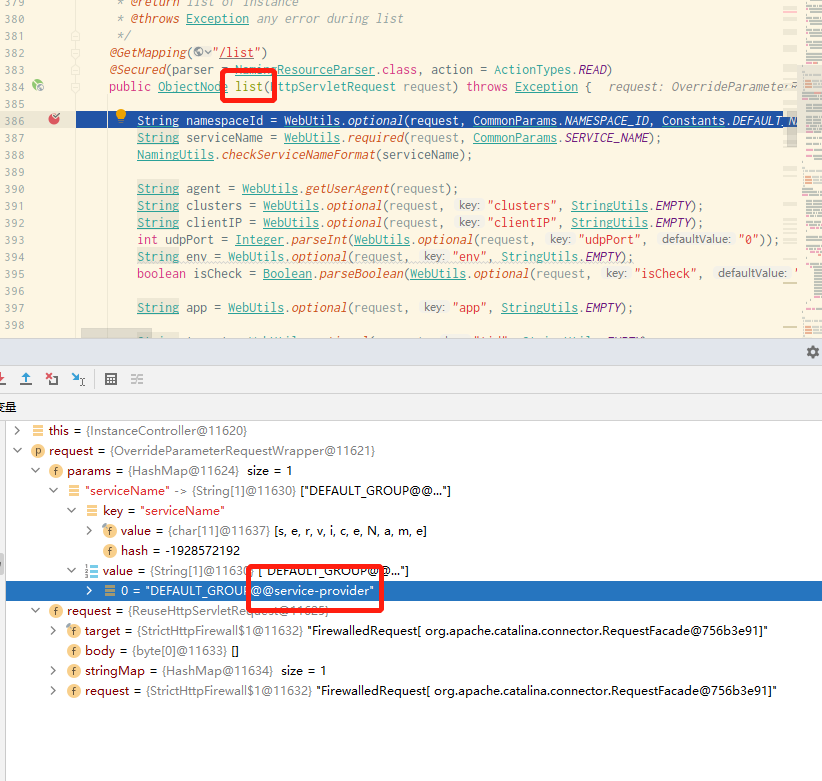
Task: Click the Integer class reference on line 393
Action: [259, 240]
